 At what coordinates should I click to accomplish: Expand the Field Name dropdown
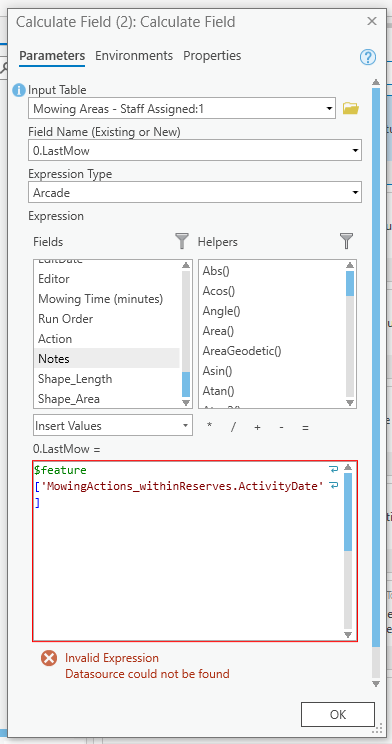pyautogui.click(x=355, y=151)
